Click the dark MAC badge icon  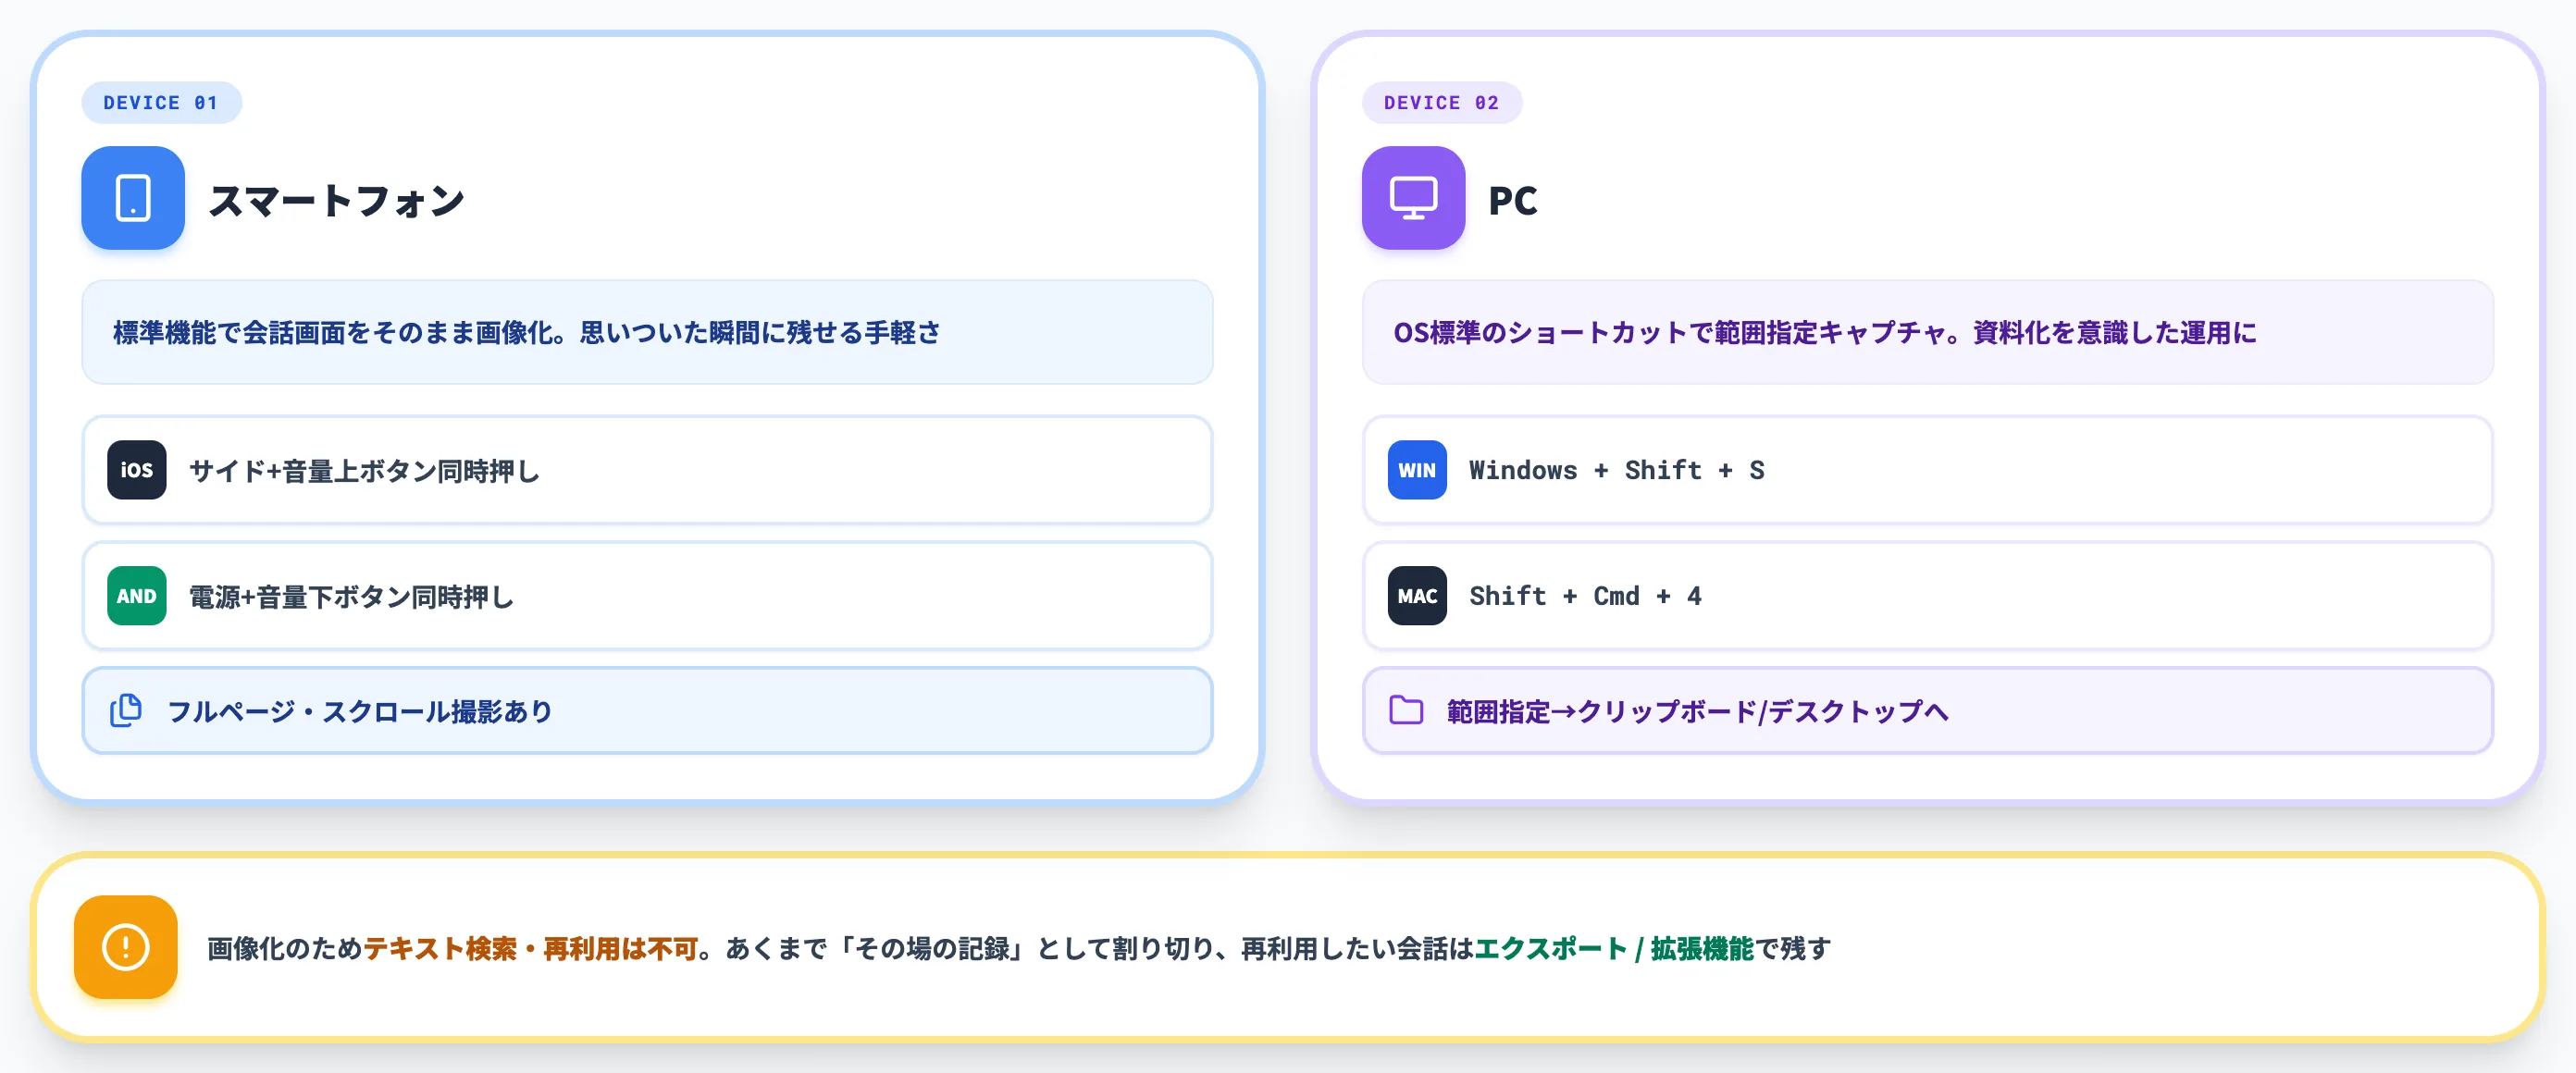[1417, 596]
